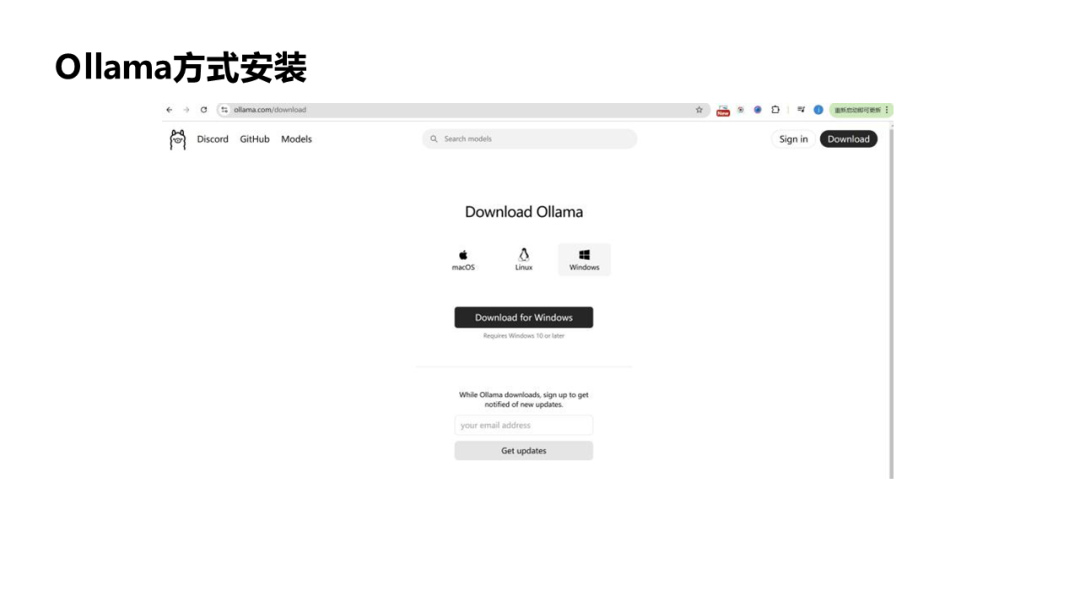
Task: Click the Get updates button
Action: 523,450
